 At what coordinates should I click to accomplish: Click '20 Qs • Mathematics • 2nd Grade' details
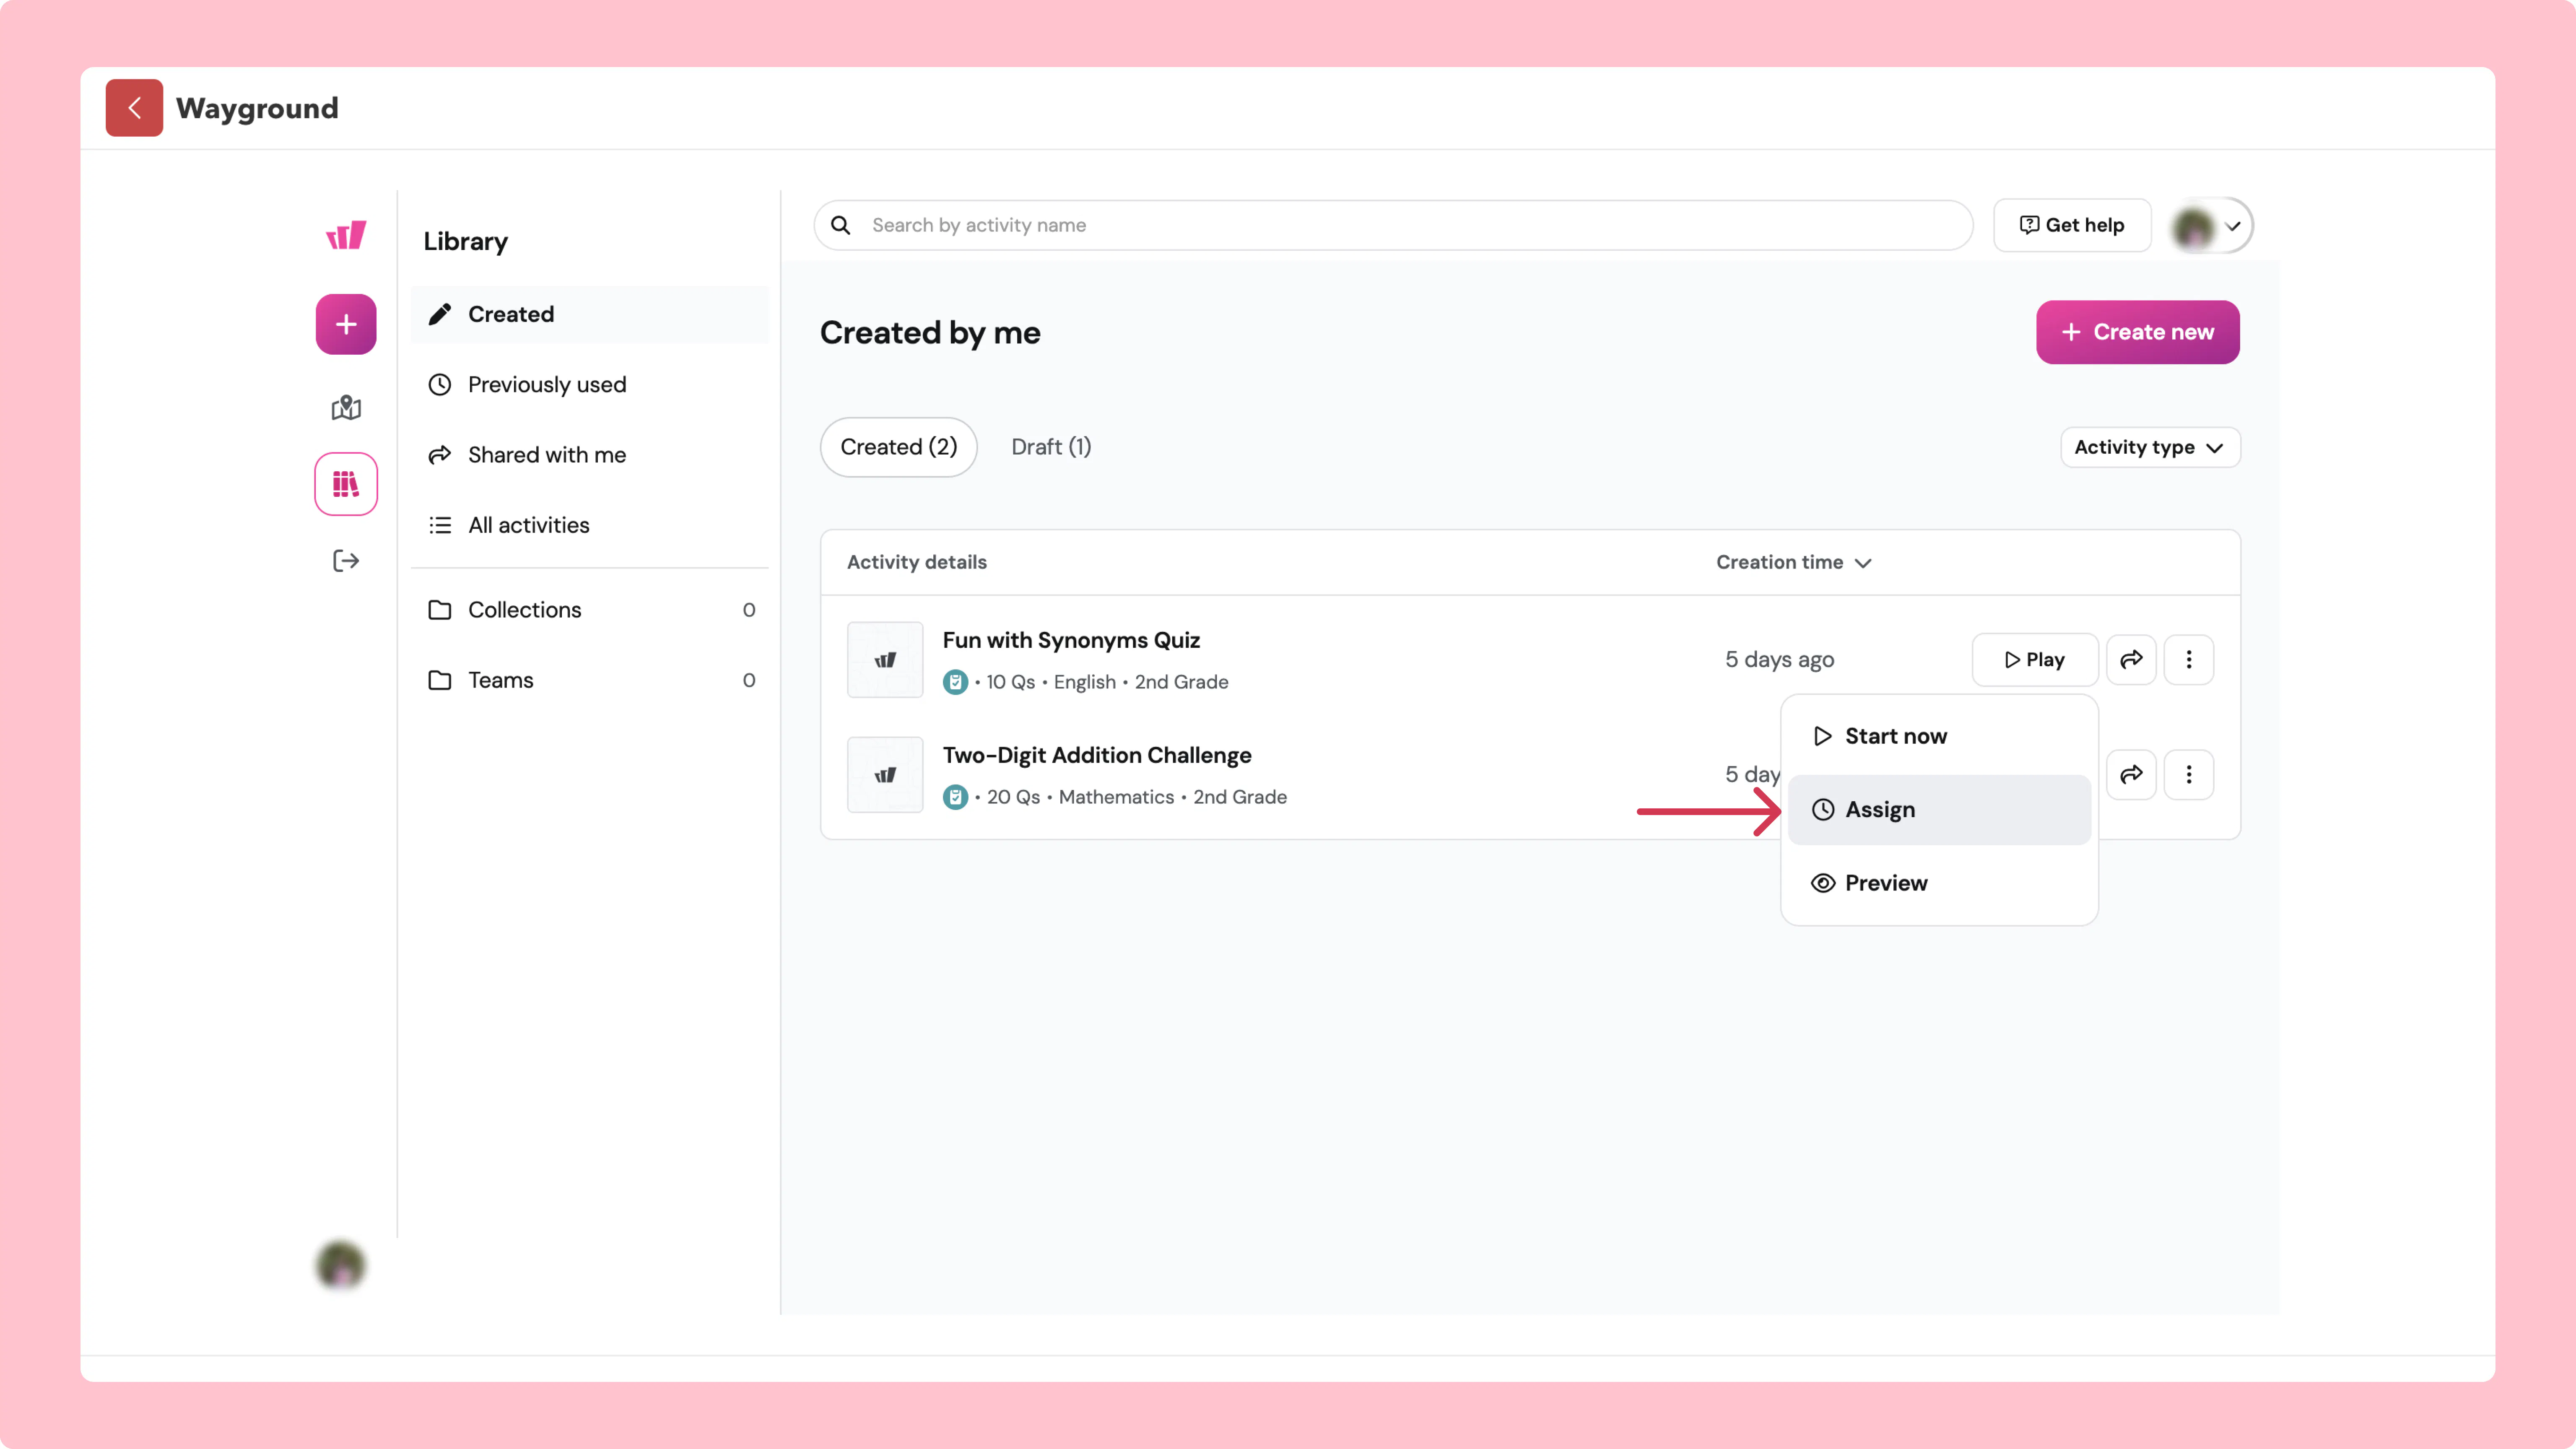[1136, 797]
